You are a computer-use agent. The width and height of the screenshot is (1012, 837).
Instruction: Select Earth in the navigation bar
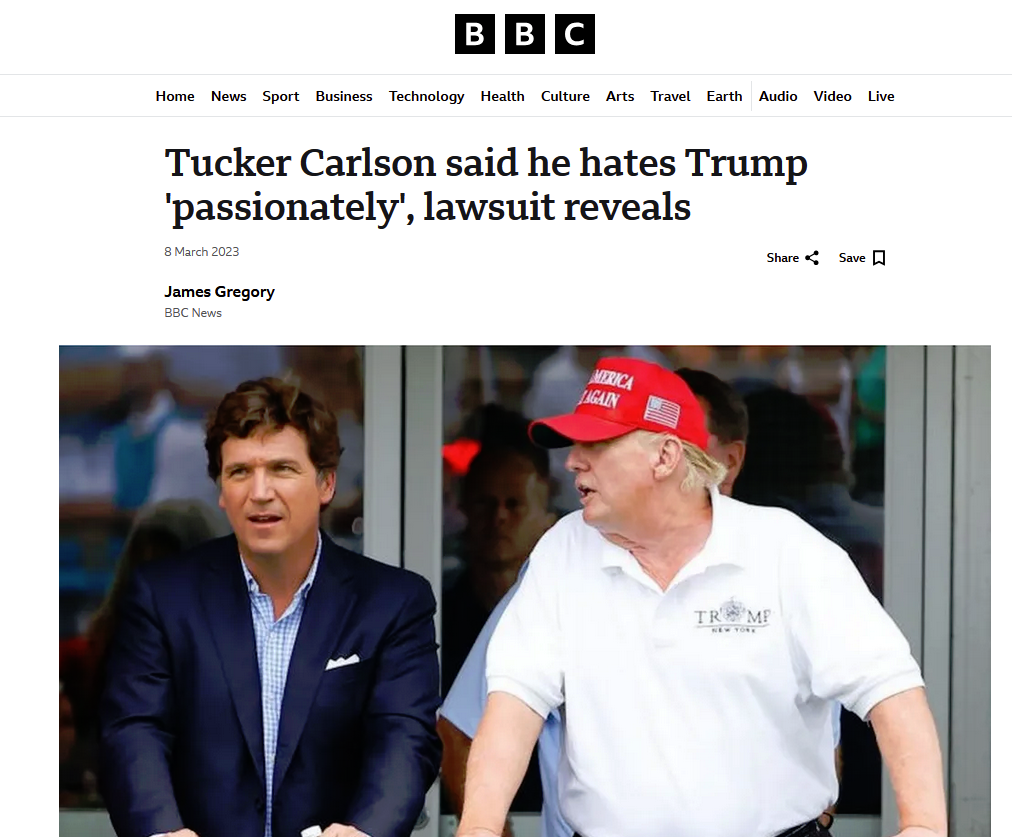point(724,96)
